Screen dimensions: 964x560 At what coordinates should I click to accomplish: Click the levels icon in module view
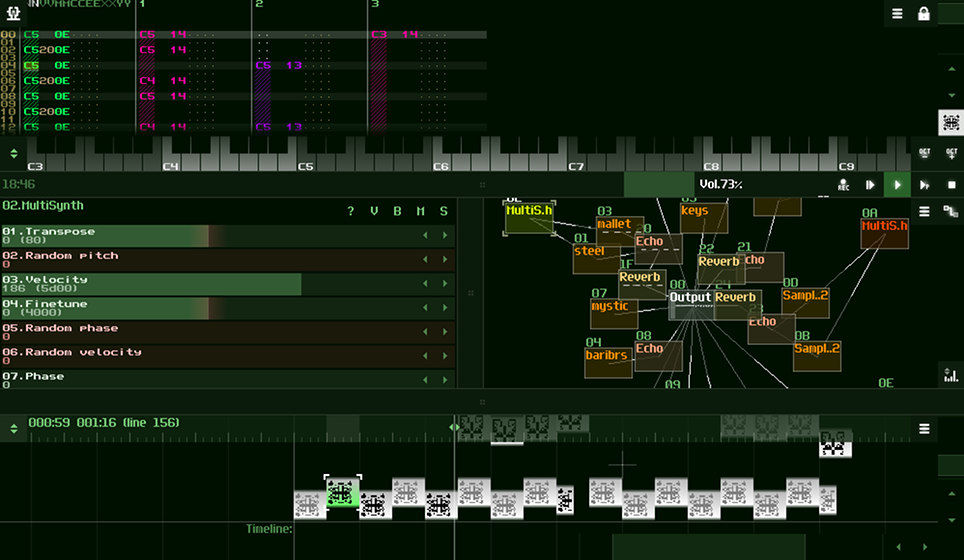(x=950, y=374)
